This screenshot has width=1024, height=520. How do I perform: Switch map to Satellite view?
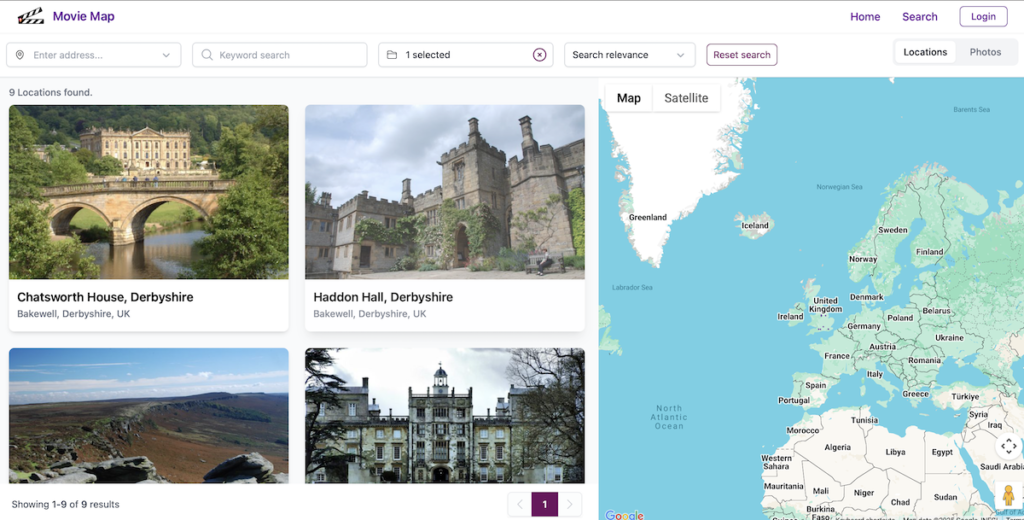[686, 98]
